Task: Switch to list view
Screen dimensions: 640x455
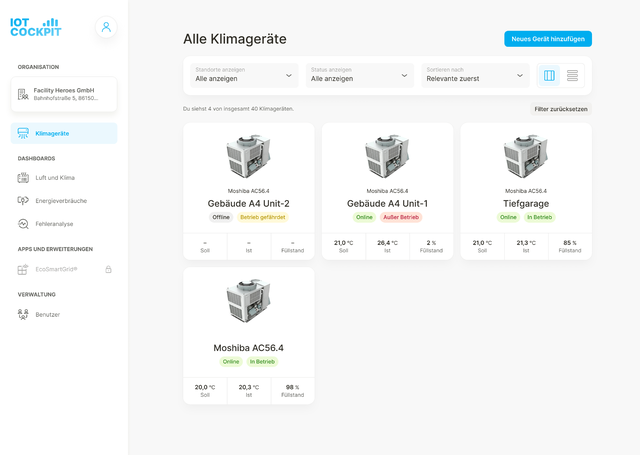Action: tap(572, 75)
